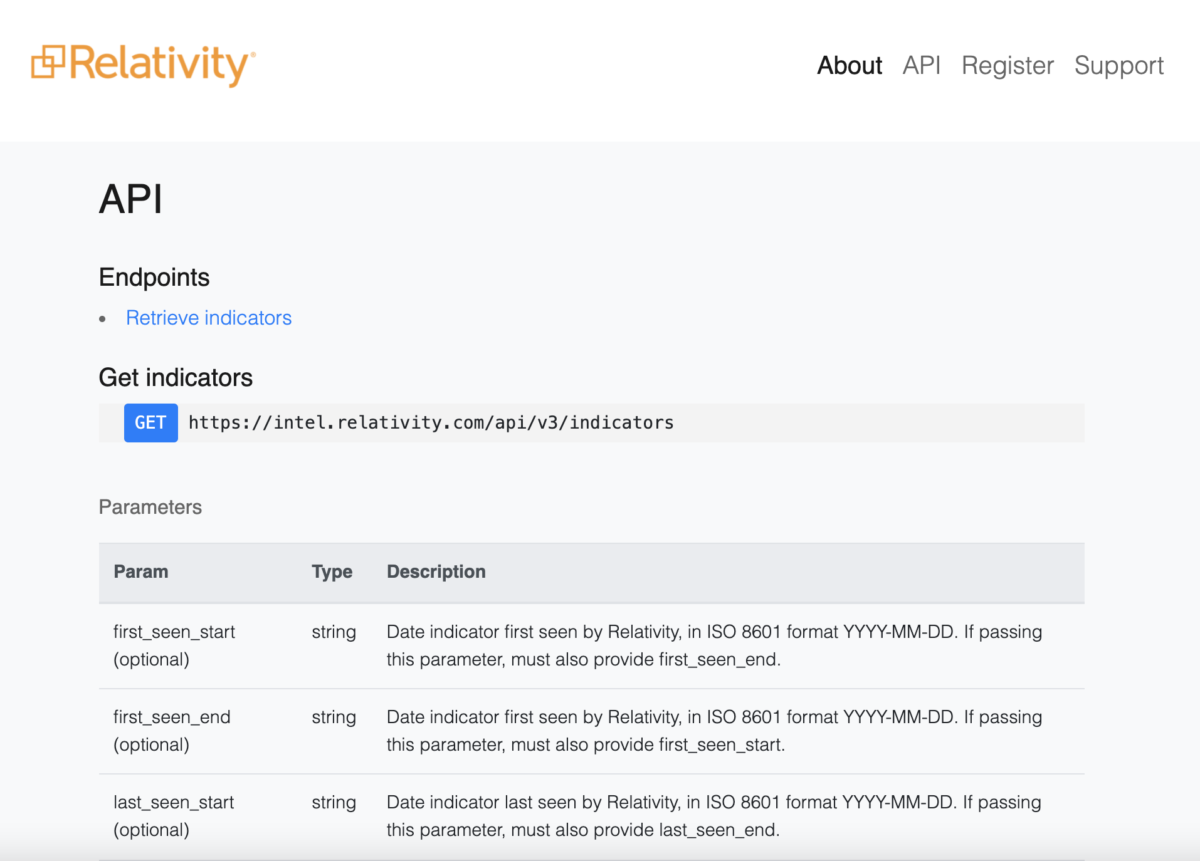Viewport: 1200px width, 861px height.
Task: Click the API page heading
Action: click(x=131, y=199)
